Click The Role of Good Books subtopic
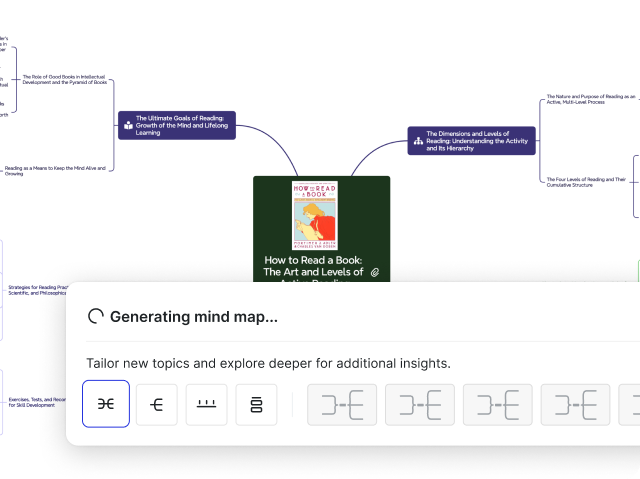The width and height of the screenshot is (640, 479). click(64, 80)
